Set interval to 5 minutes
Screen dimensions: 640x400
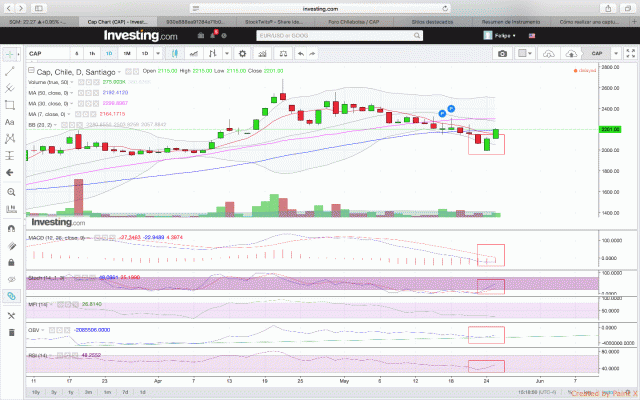[x=77, y=53]
